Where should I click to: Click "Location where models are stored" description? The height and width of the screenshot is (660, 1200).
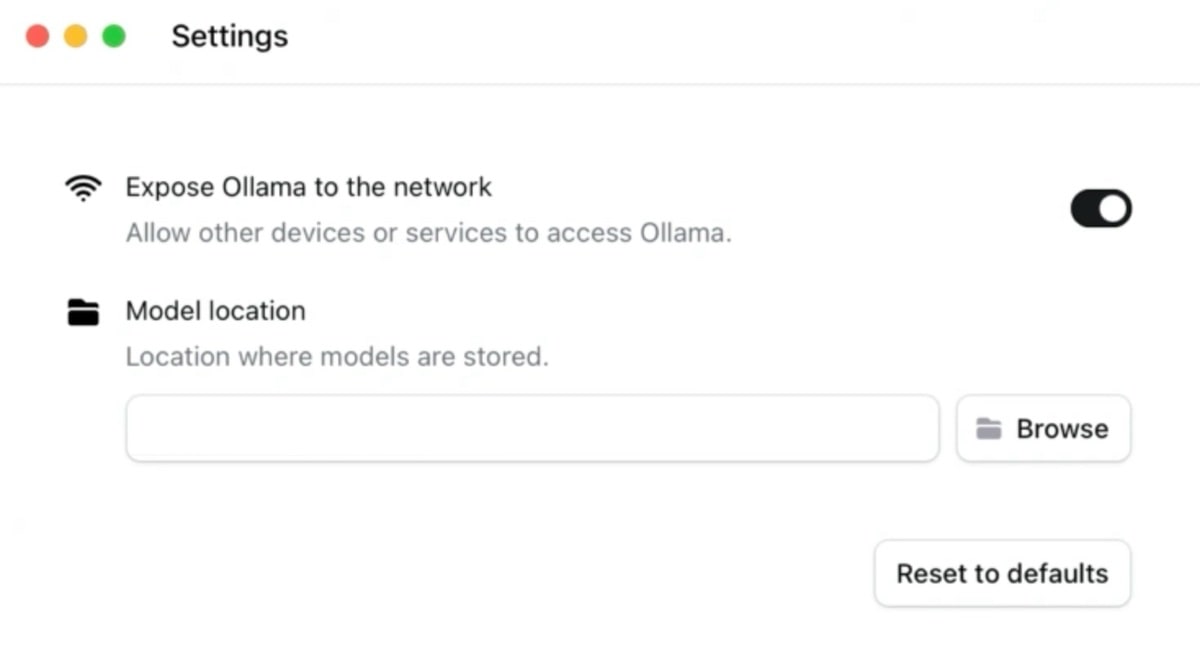(x=337, y=356)
